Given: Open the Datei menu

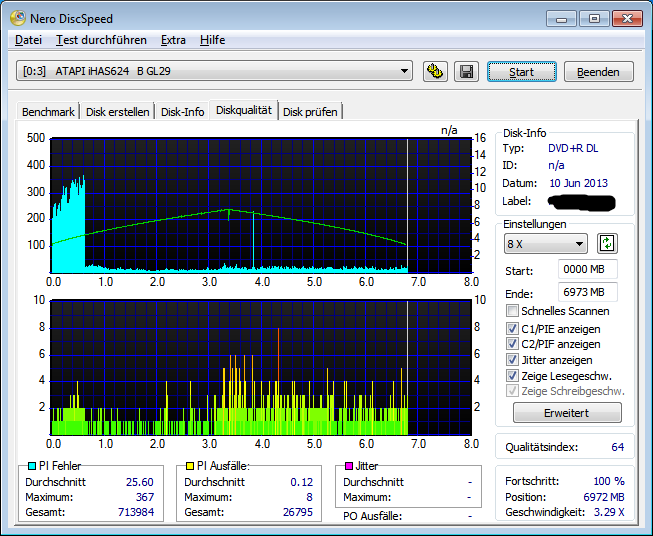Looking at the screenshot, I should pyautogui.click(x=28, y=40).
